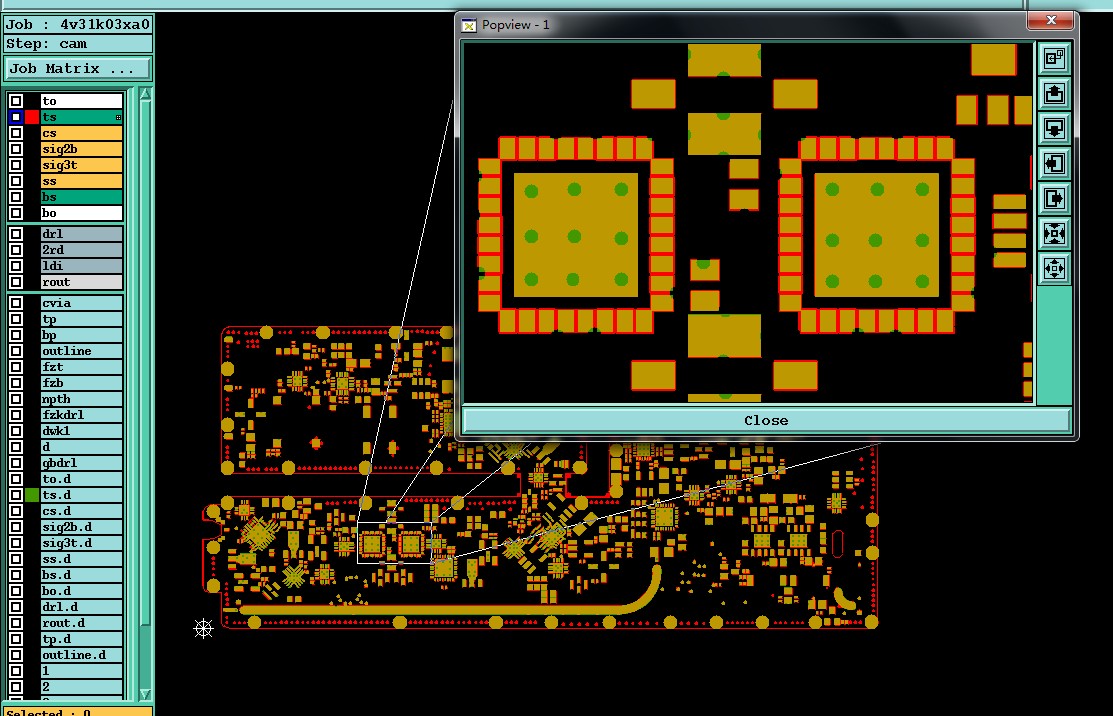Toggle the checkbox for layer rout
The height and width of the screenshot is (716, 1113).
(16, 282)
